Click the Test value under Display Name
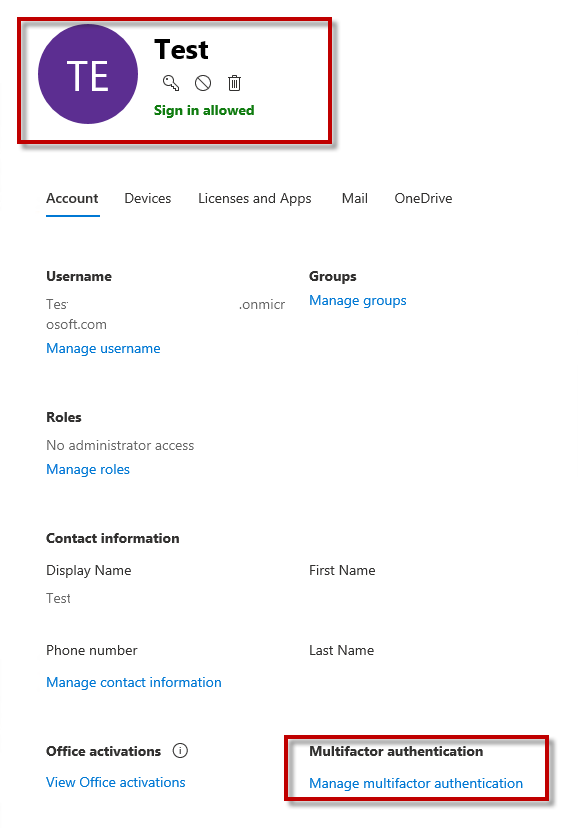Viewport: 582px width, 828px height. (58, 598)
